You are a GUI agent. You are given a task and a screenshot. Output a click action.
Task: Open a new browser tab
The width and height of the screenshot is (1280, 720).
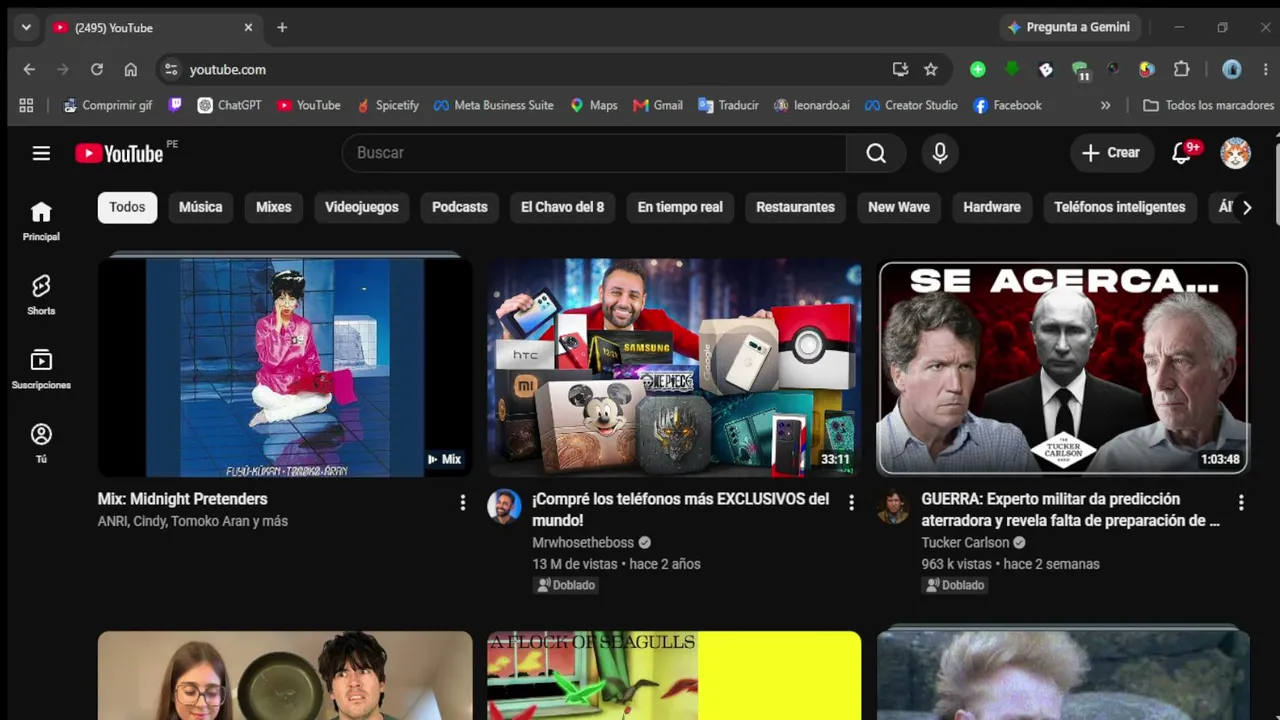(282, 27)
